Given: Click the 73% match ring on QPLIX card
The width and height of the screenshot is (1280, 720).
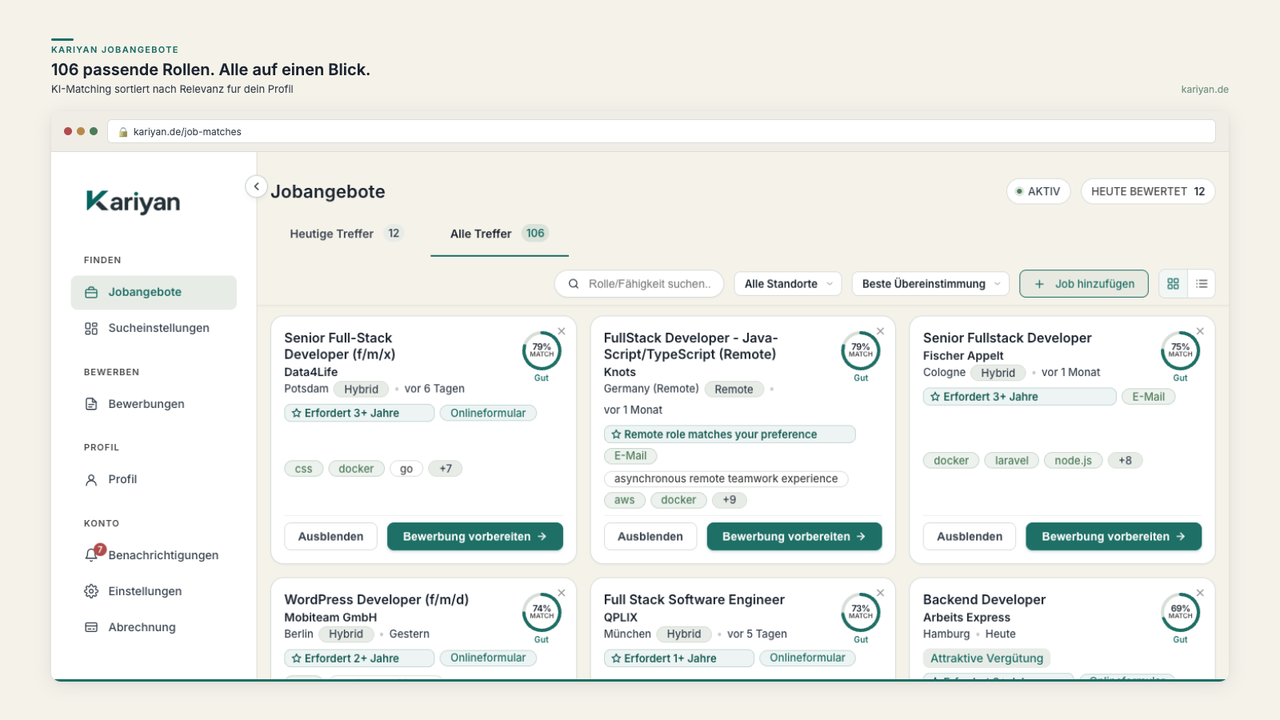Looking at the screenshot, I should point(861,612).
